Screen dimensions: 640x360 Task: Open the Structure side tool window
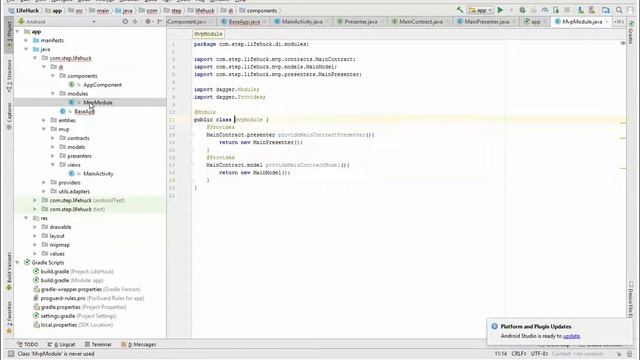(x=9, y=76)
